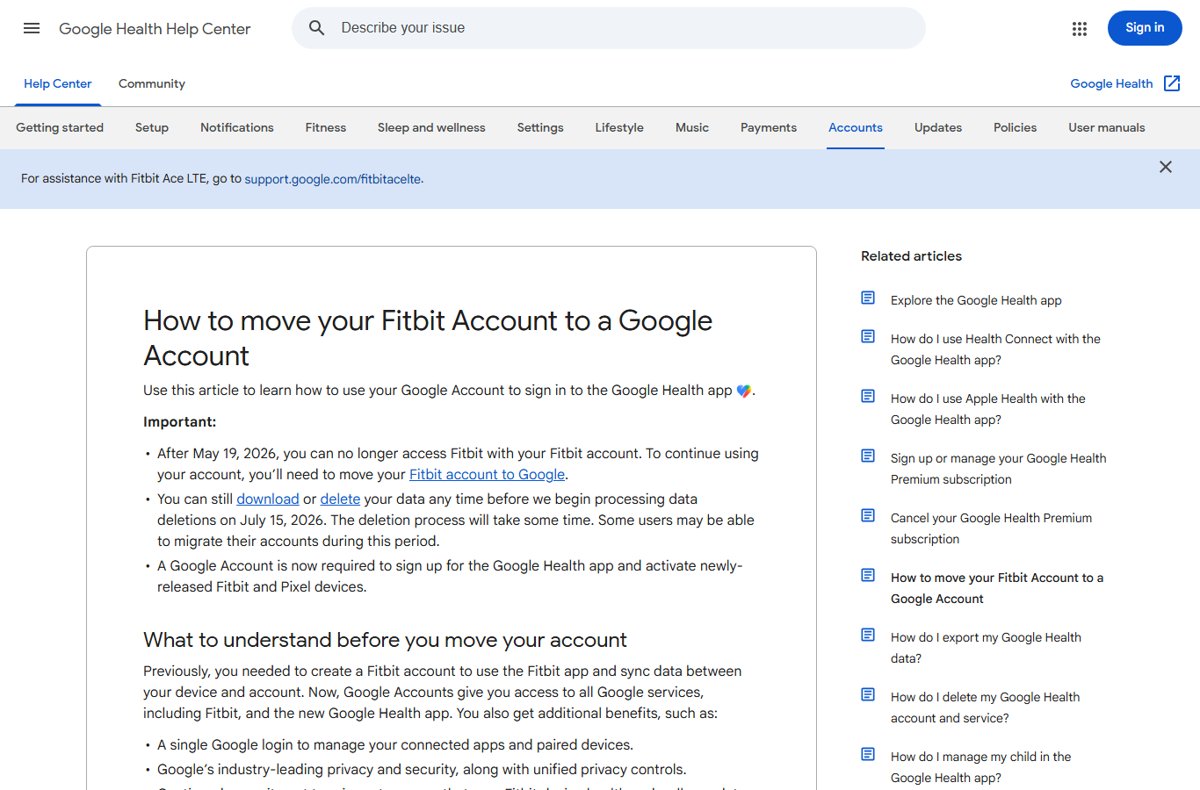Go to Google Health Help Center home title
This screenshot has height=790, width=1200.
pos(155,28)
